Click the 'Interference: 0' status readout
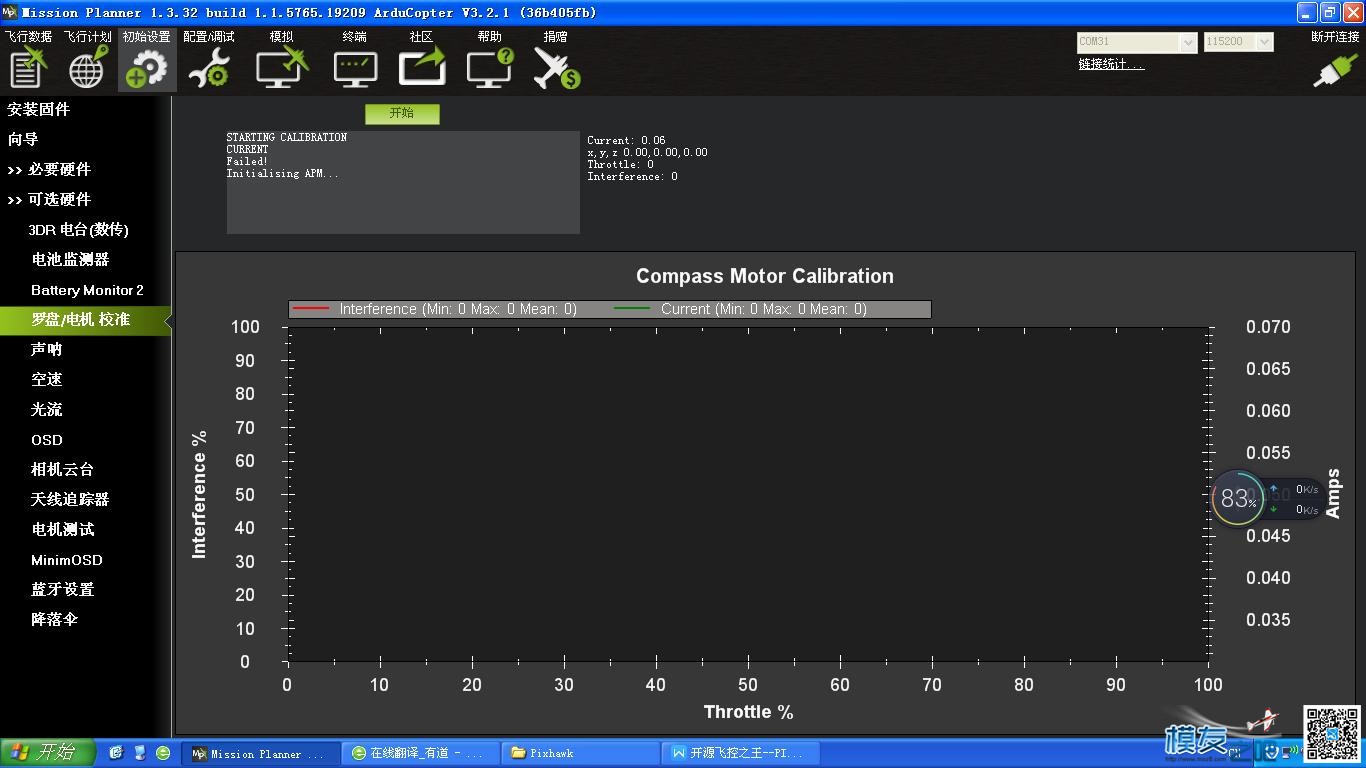This screenshot has width=1366, height=768. 632,177
